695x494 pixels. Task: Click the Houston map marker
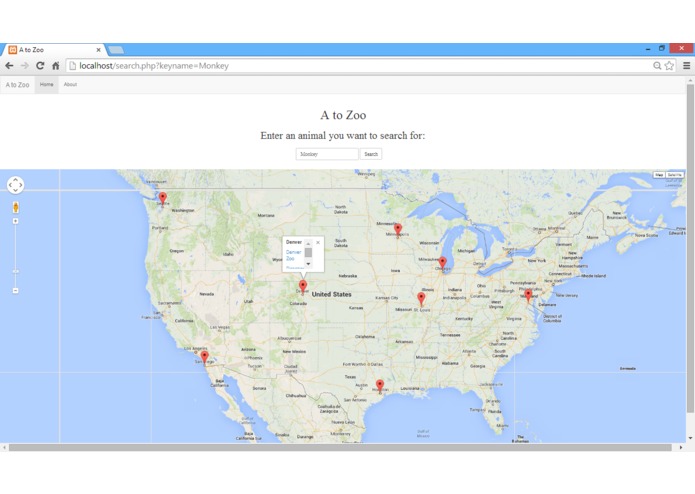[380, 385]
